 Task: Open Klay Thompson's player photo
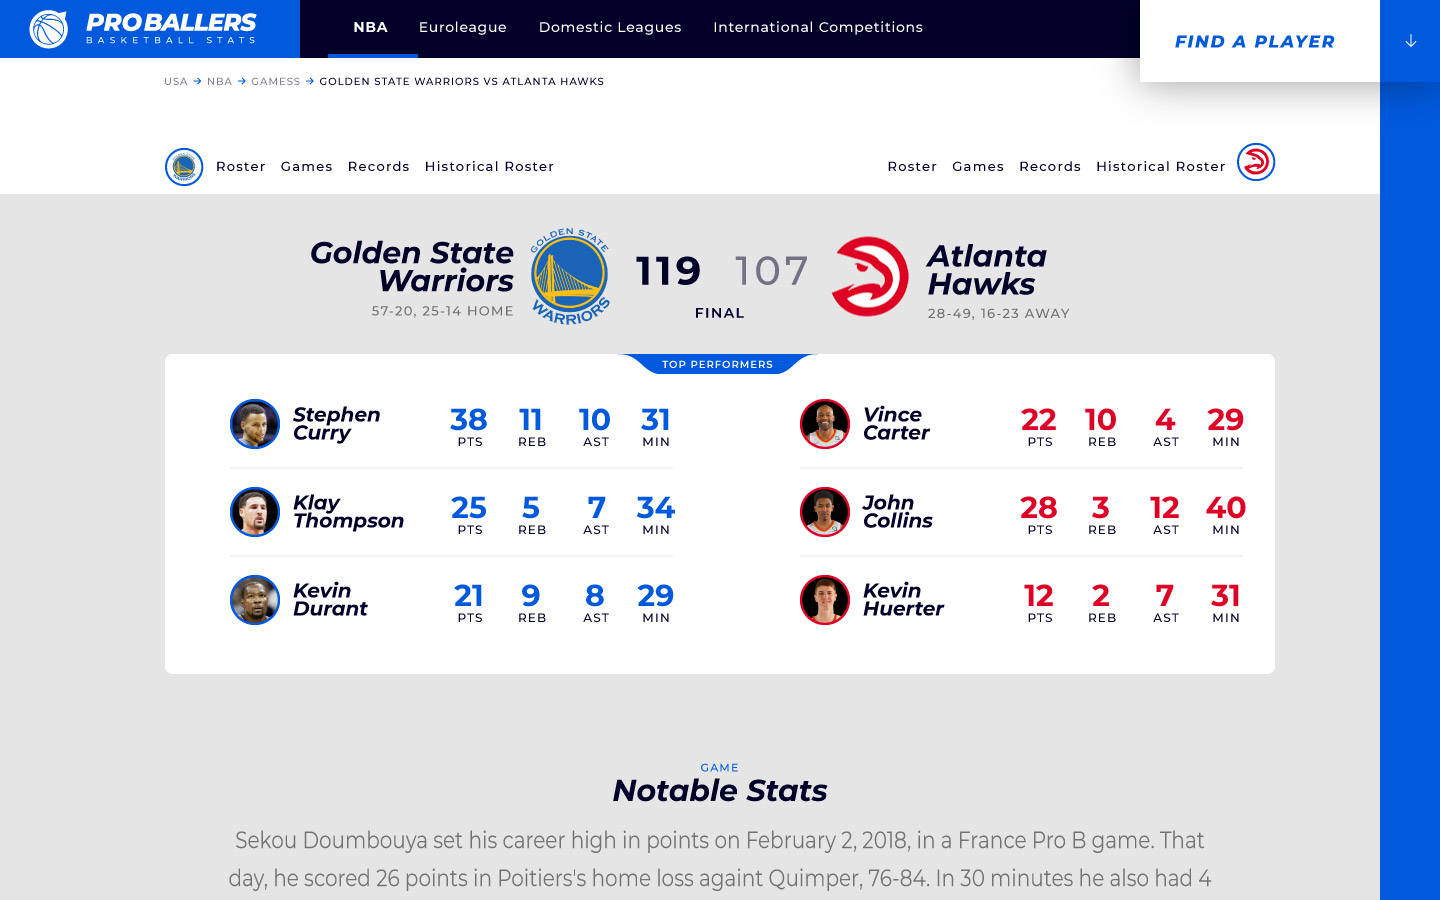click(x=255, y=512)
